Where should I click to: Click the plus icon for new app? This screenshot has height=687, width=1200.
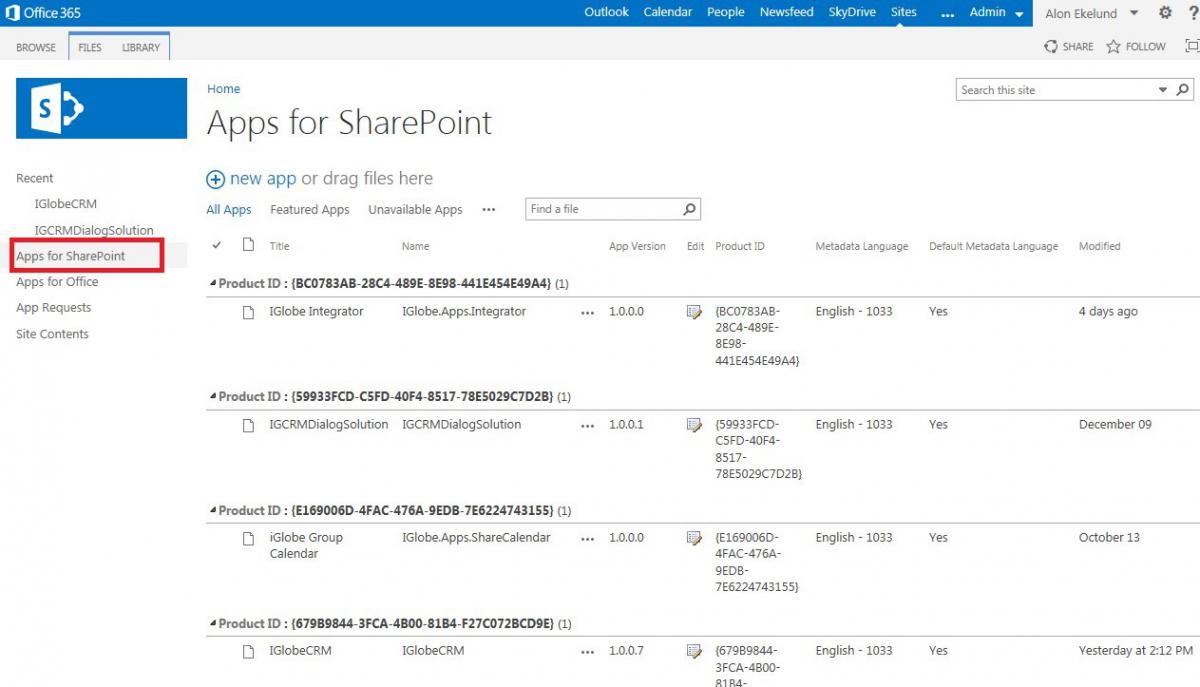pos(215,180)
